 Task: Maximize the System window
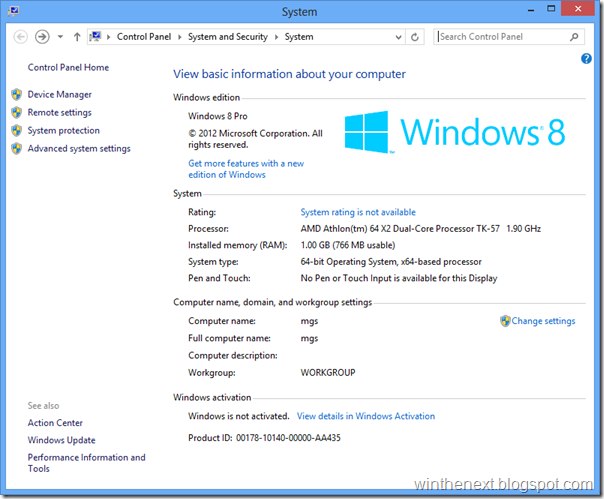pyautogui.click(x=551, y=8)
